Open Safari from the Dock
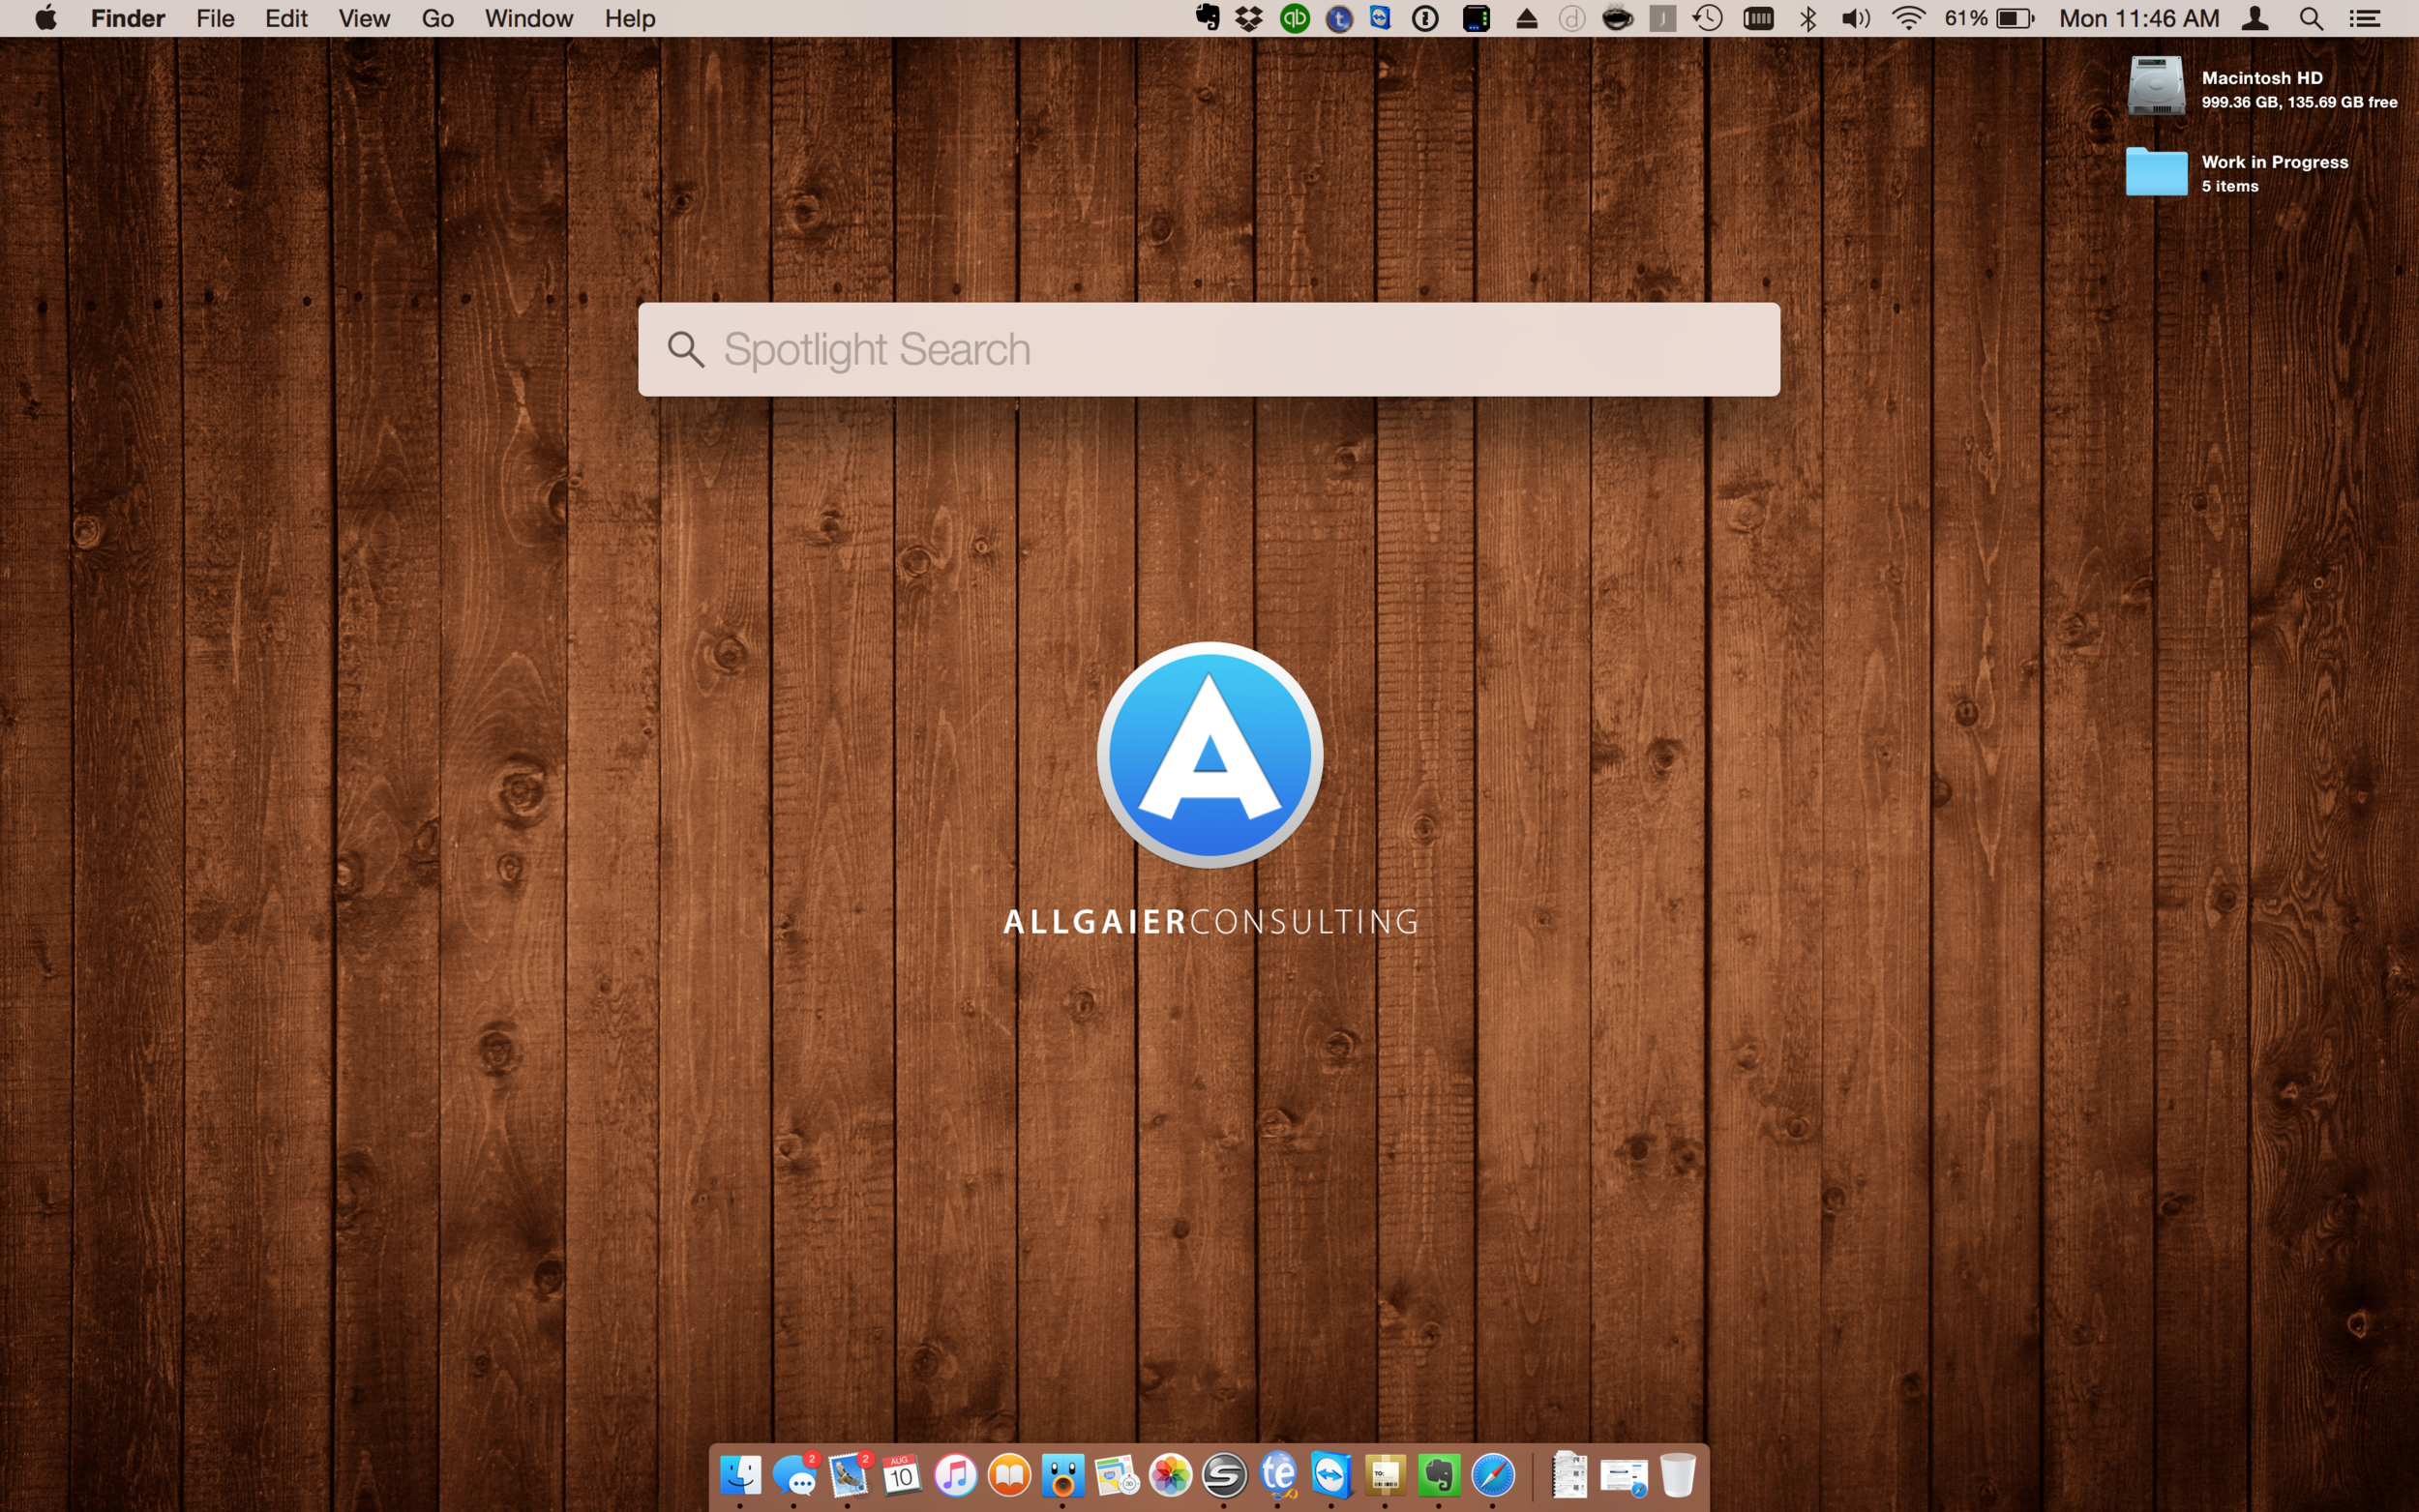 tap(1493, 1474)
